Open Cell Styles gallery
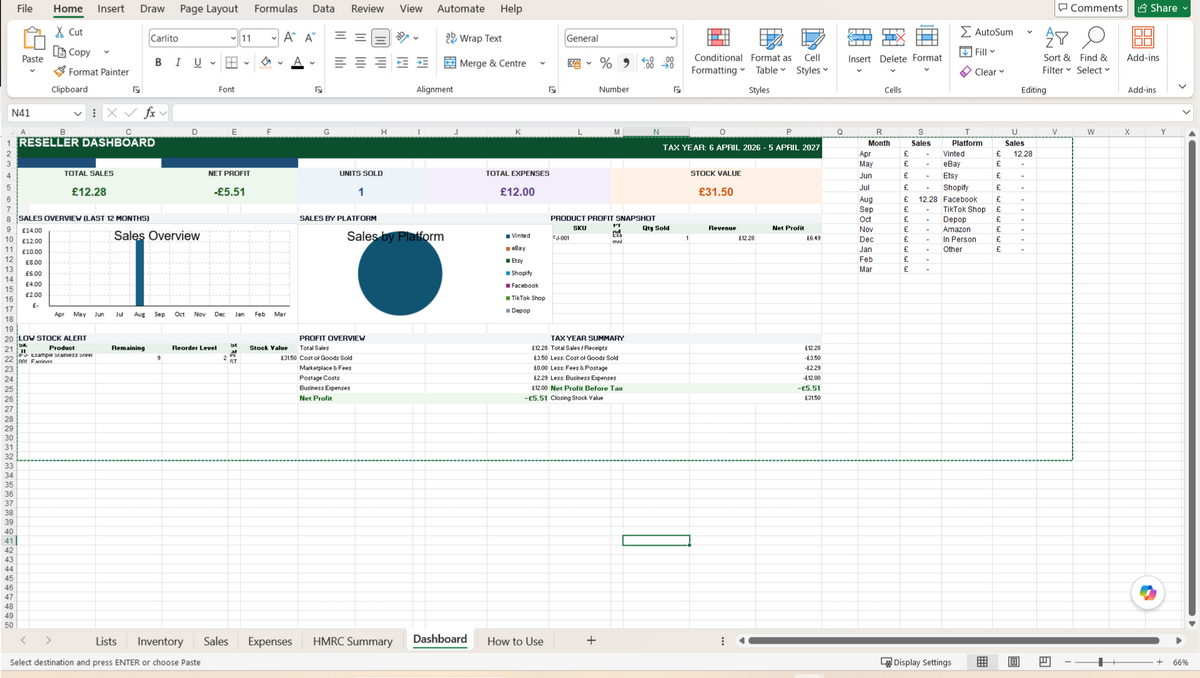This screenshot has height=678, width=1200. pyautogui.click(x=812, y=50)
